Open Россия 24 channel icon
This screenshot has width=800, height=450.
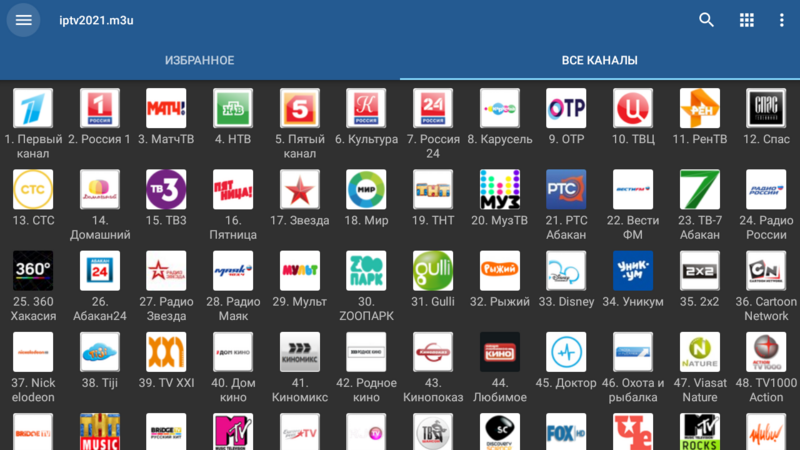pyautogui.click(x=433, y=108)
